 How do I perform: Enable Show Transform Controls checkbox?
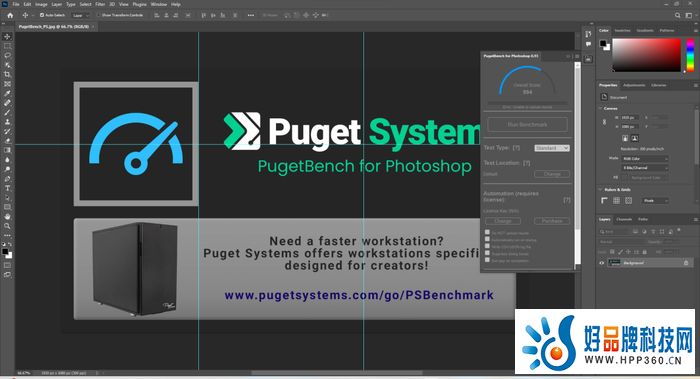[x=99, y=15]
